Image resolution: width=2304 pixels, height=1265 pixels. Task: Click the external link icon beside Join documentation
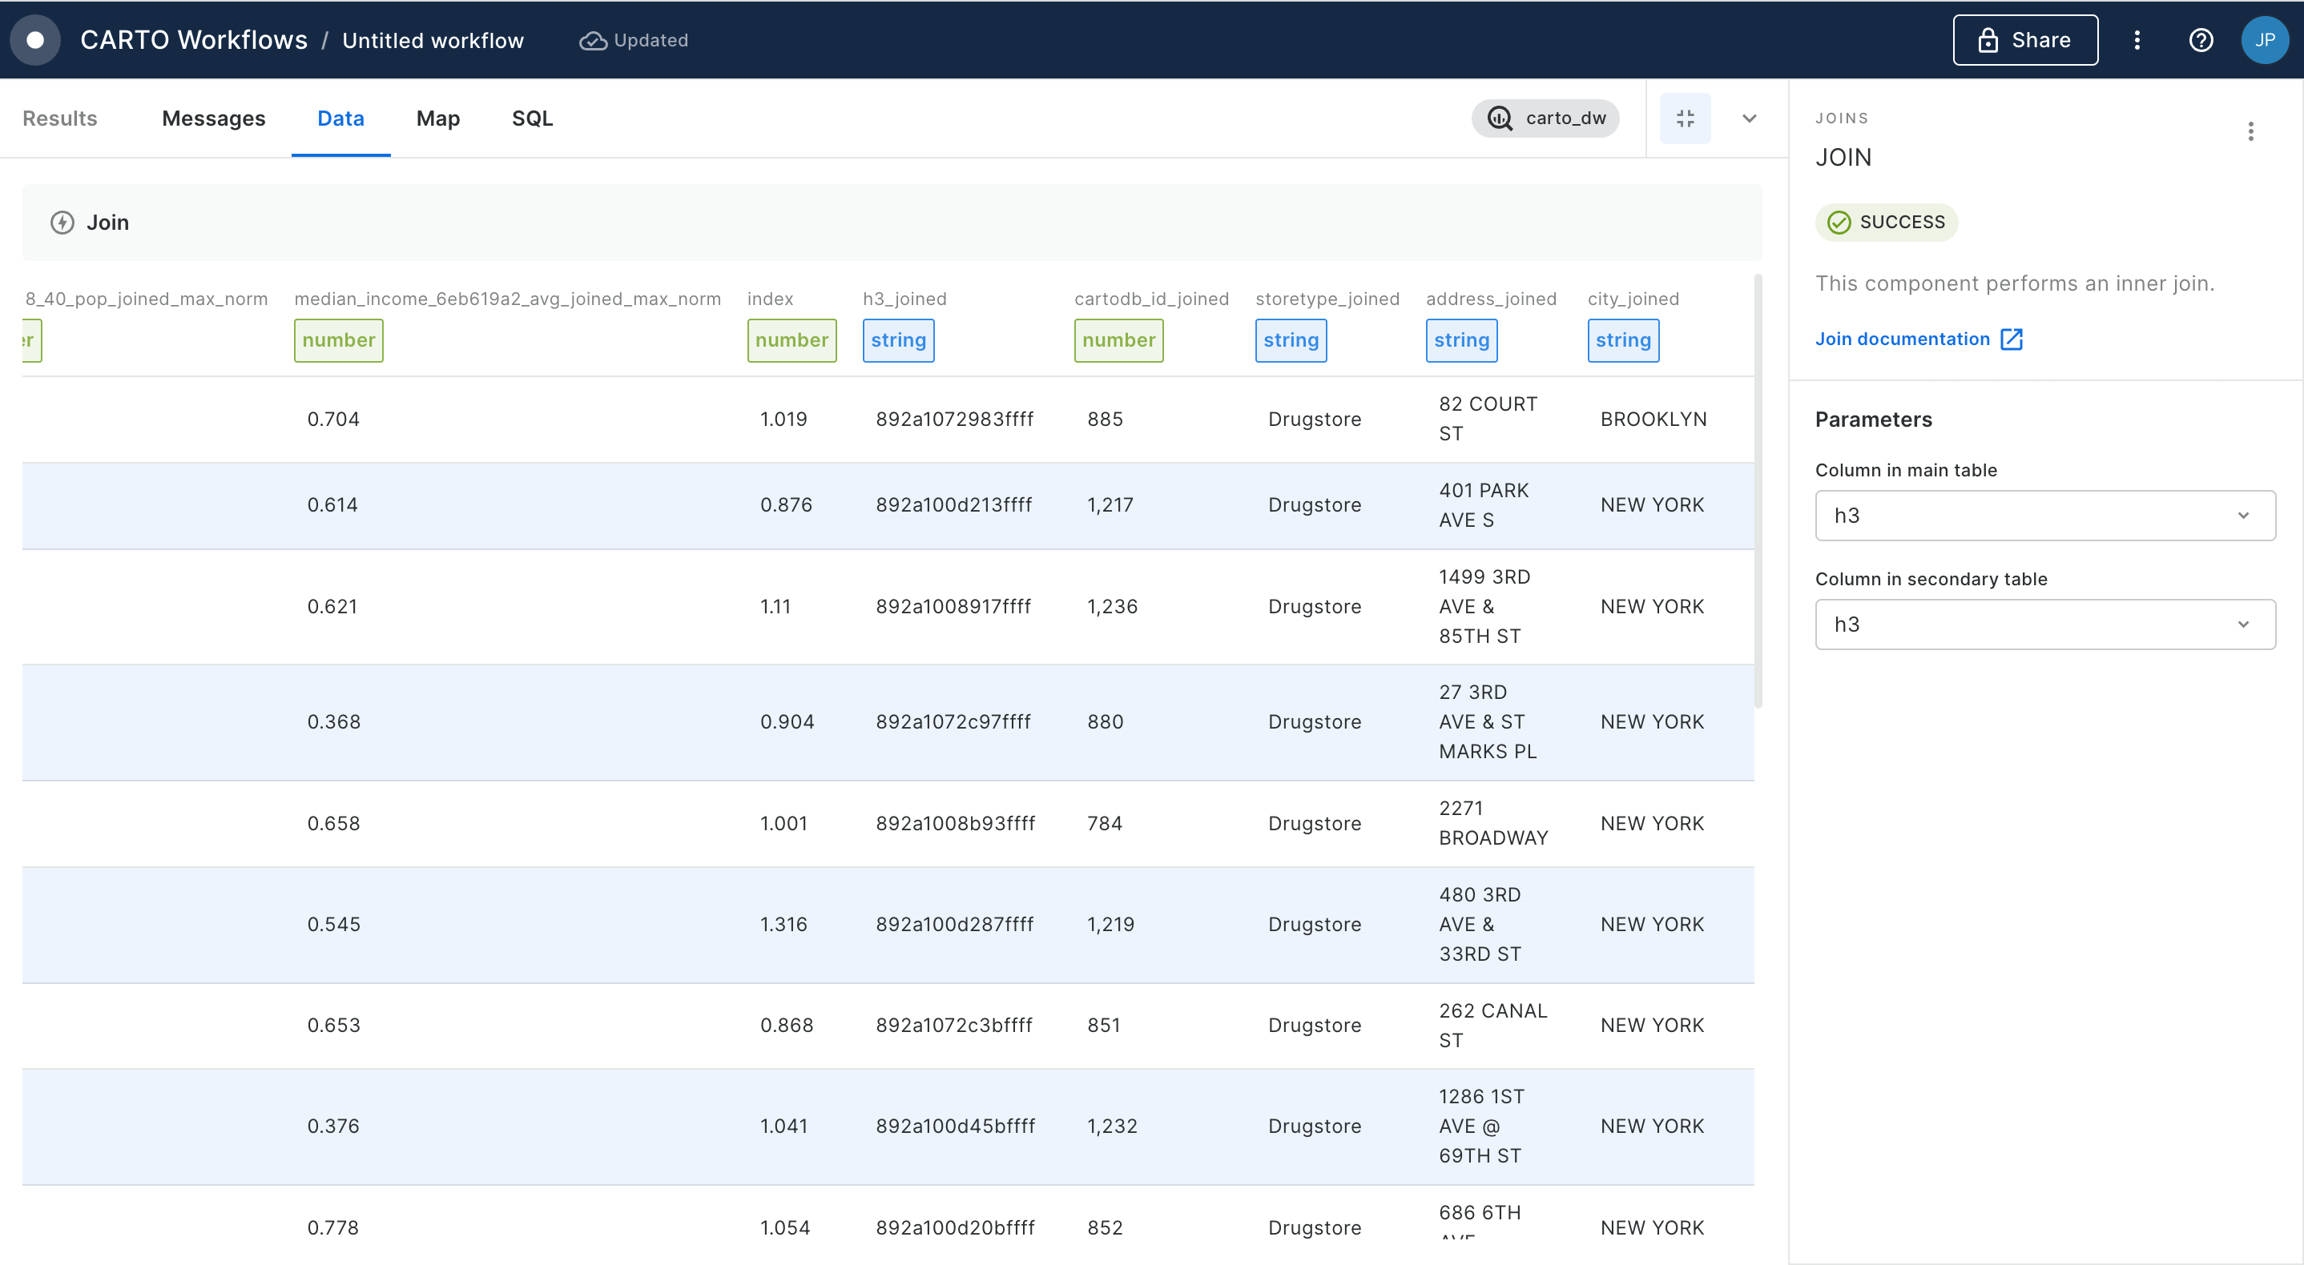click(2012, 339)
